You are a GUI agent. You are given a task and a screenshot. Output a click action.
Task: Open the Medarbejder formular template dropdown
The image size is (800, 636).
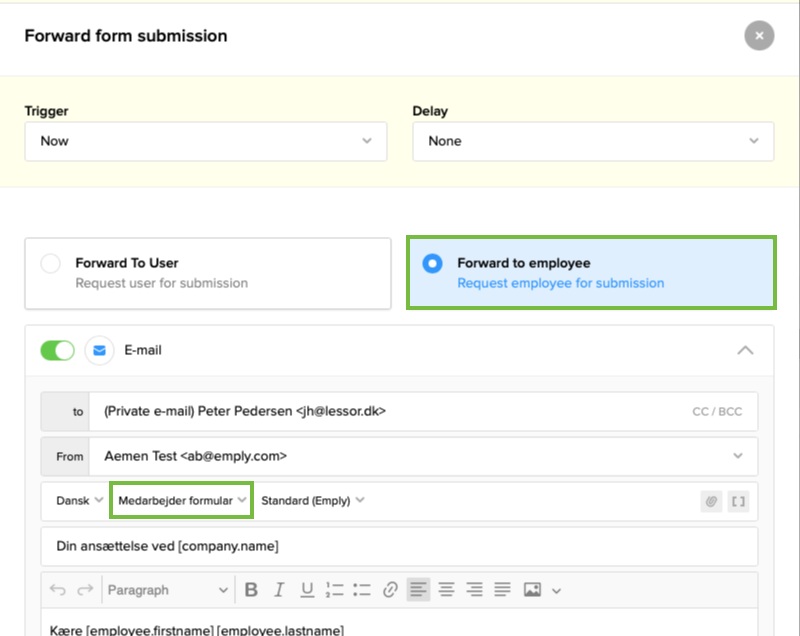[181, 500]
